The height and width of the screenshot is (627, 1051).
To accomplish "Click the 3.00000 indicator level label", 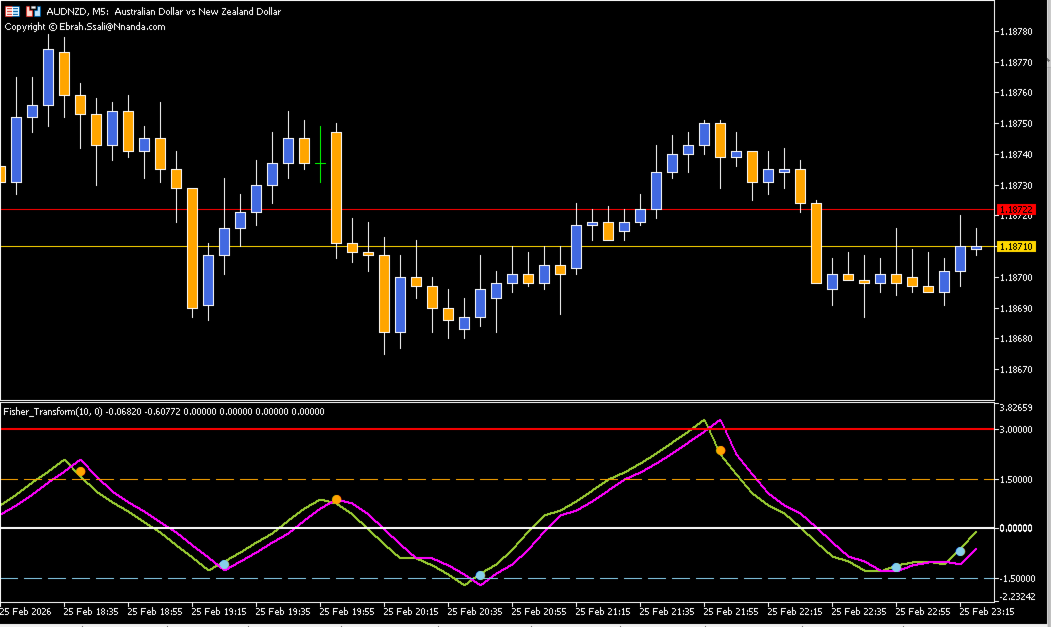I will (1015, 429).
